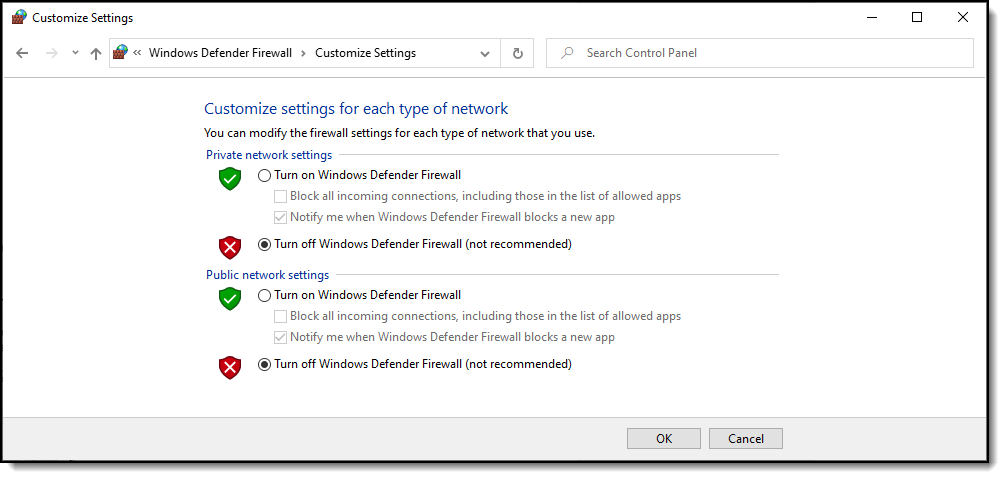Click the Customize Settings breadcrumb

click(365, 53)
